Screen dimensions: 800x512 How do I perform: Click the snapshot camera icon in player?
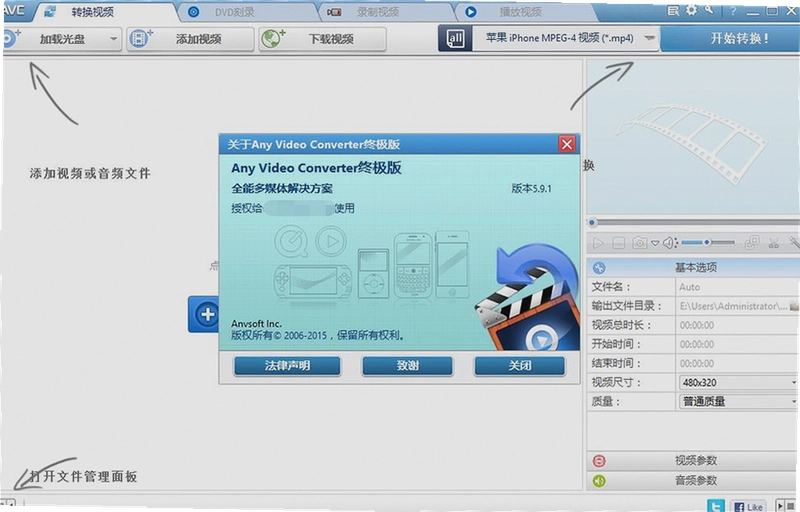click(x=639, y=243)
